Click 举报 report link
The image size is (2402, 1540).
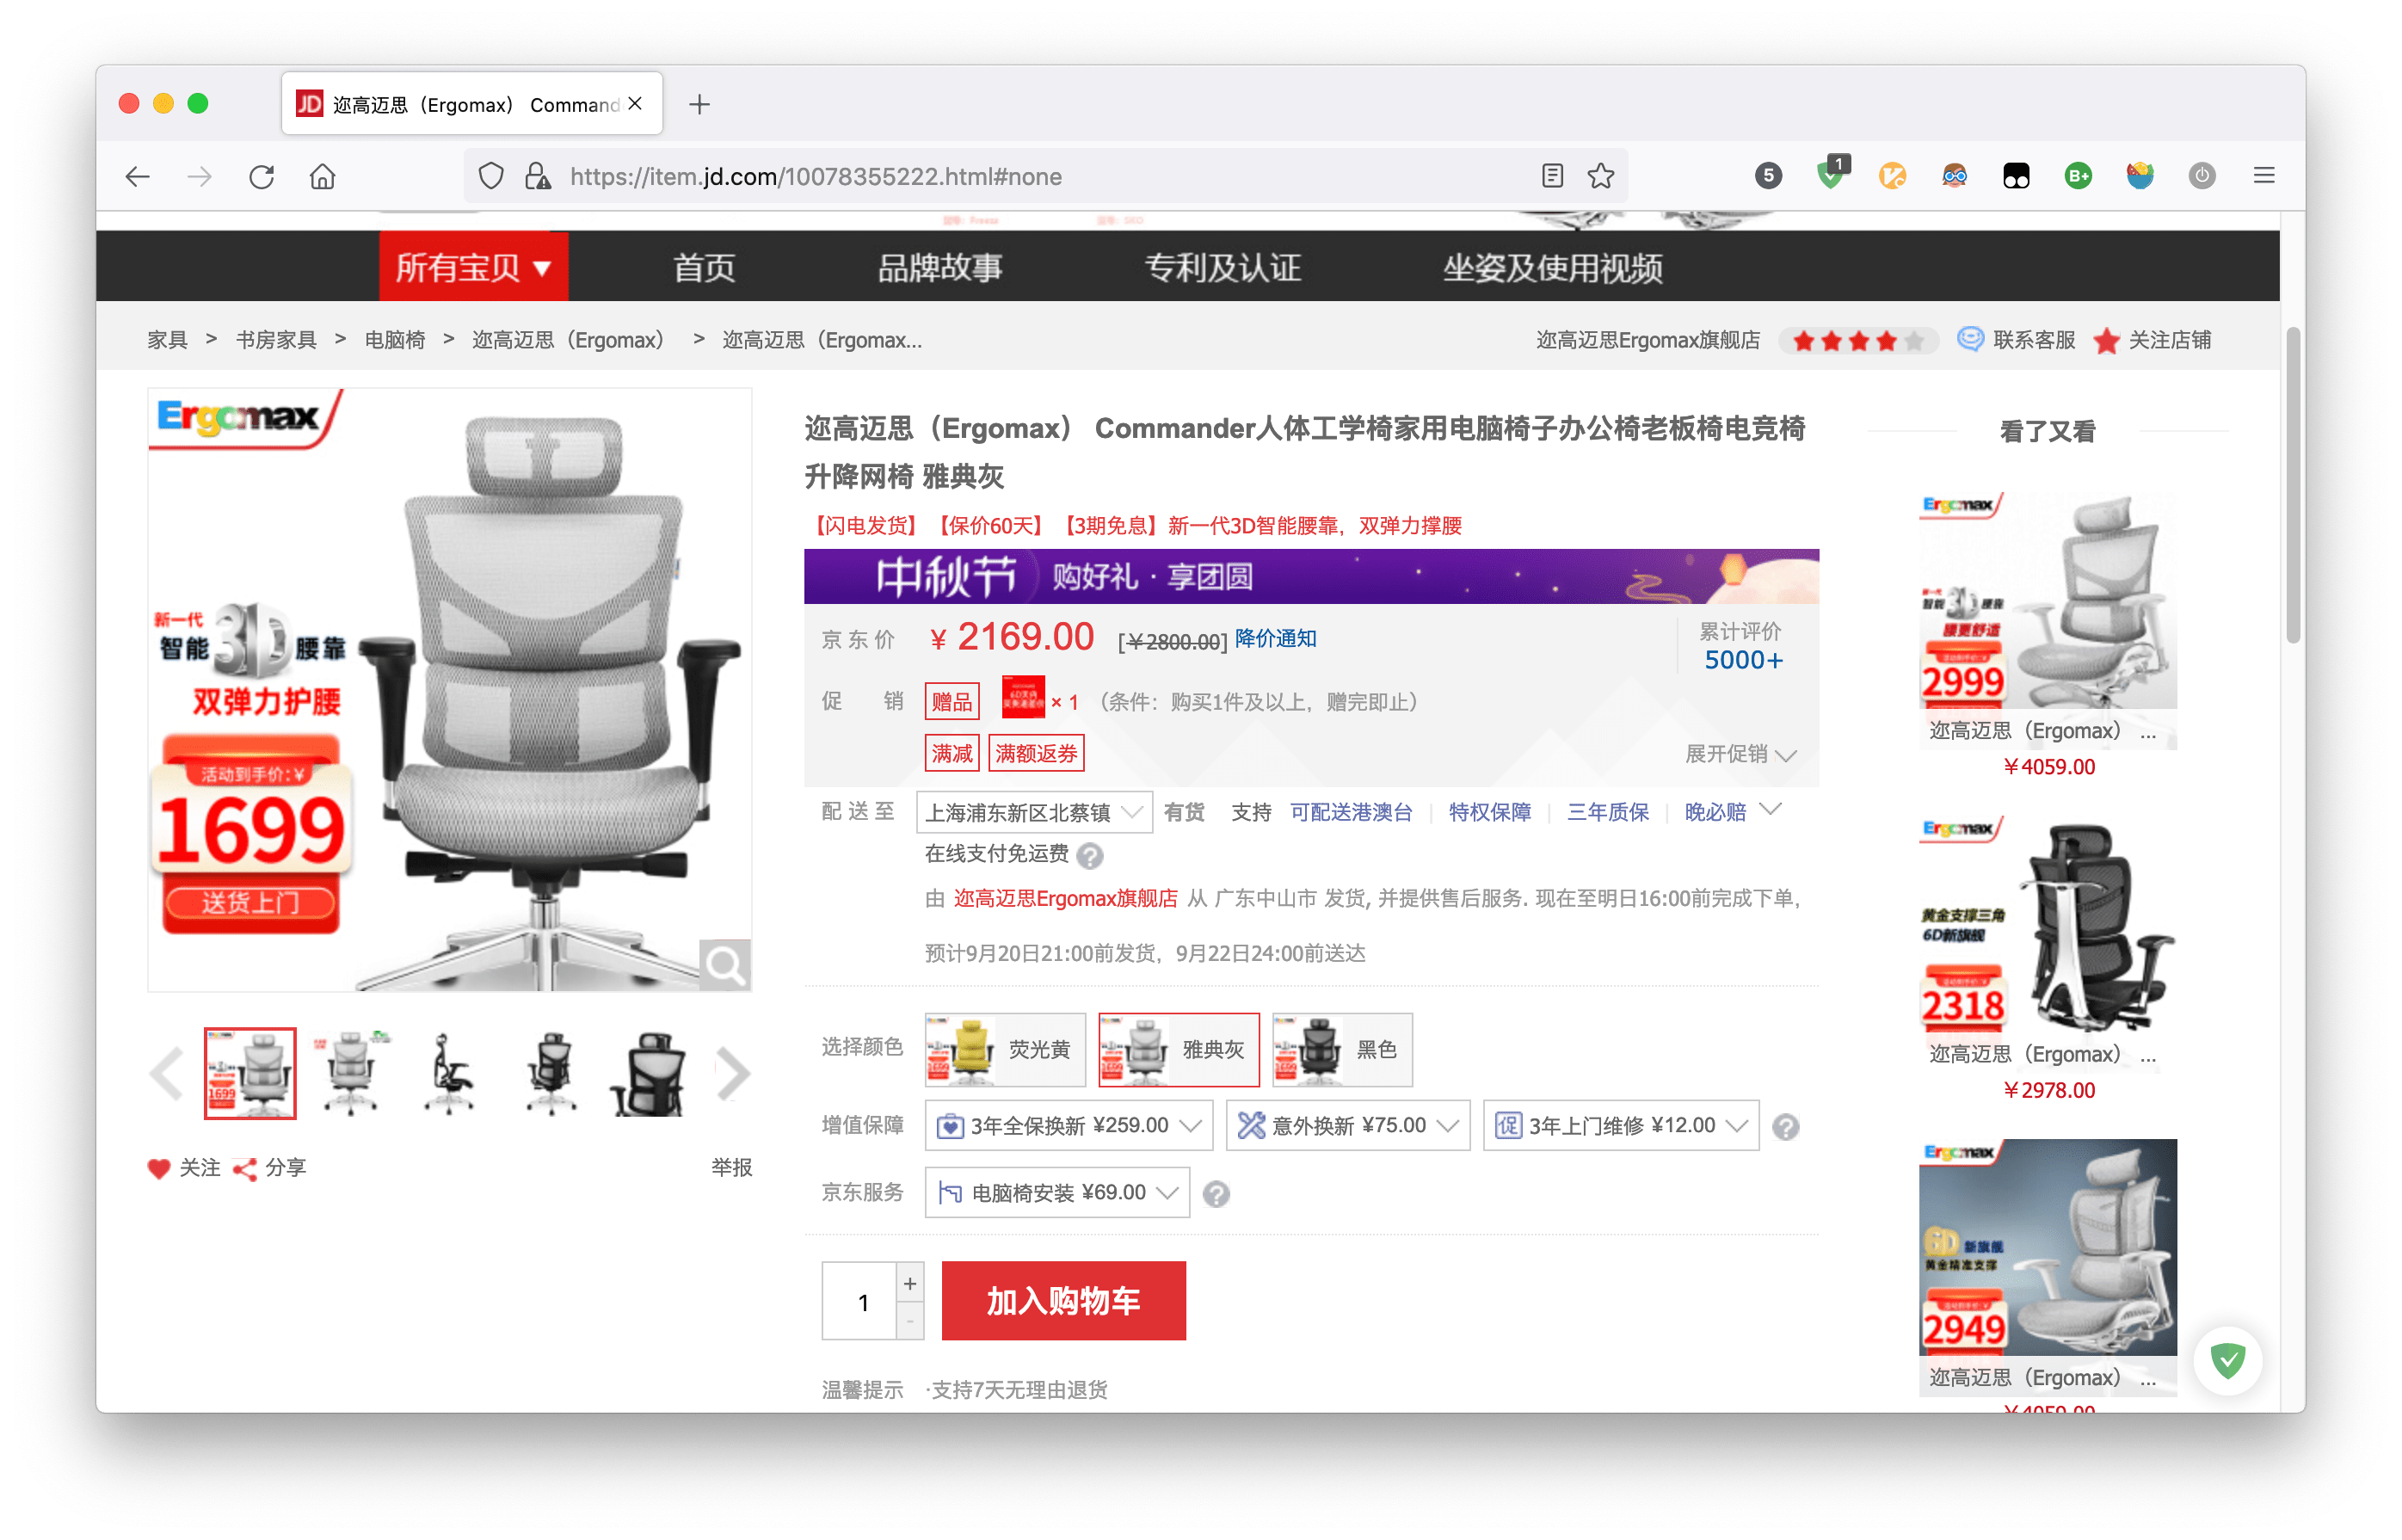click(x=732, y=1168)
